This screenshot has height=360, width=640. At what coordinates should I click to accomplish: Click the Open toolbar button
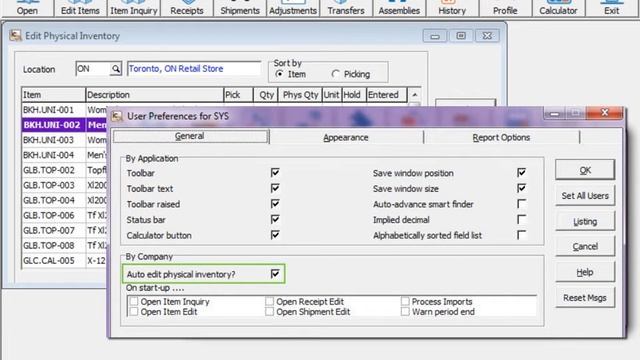[27, 8]
